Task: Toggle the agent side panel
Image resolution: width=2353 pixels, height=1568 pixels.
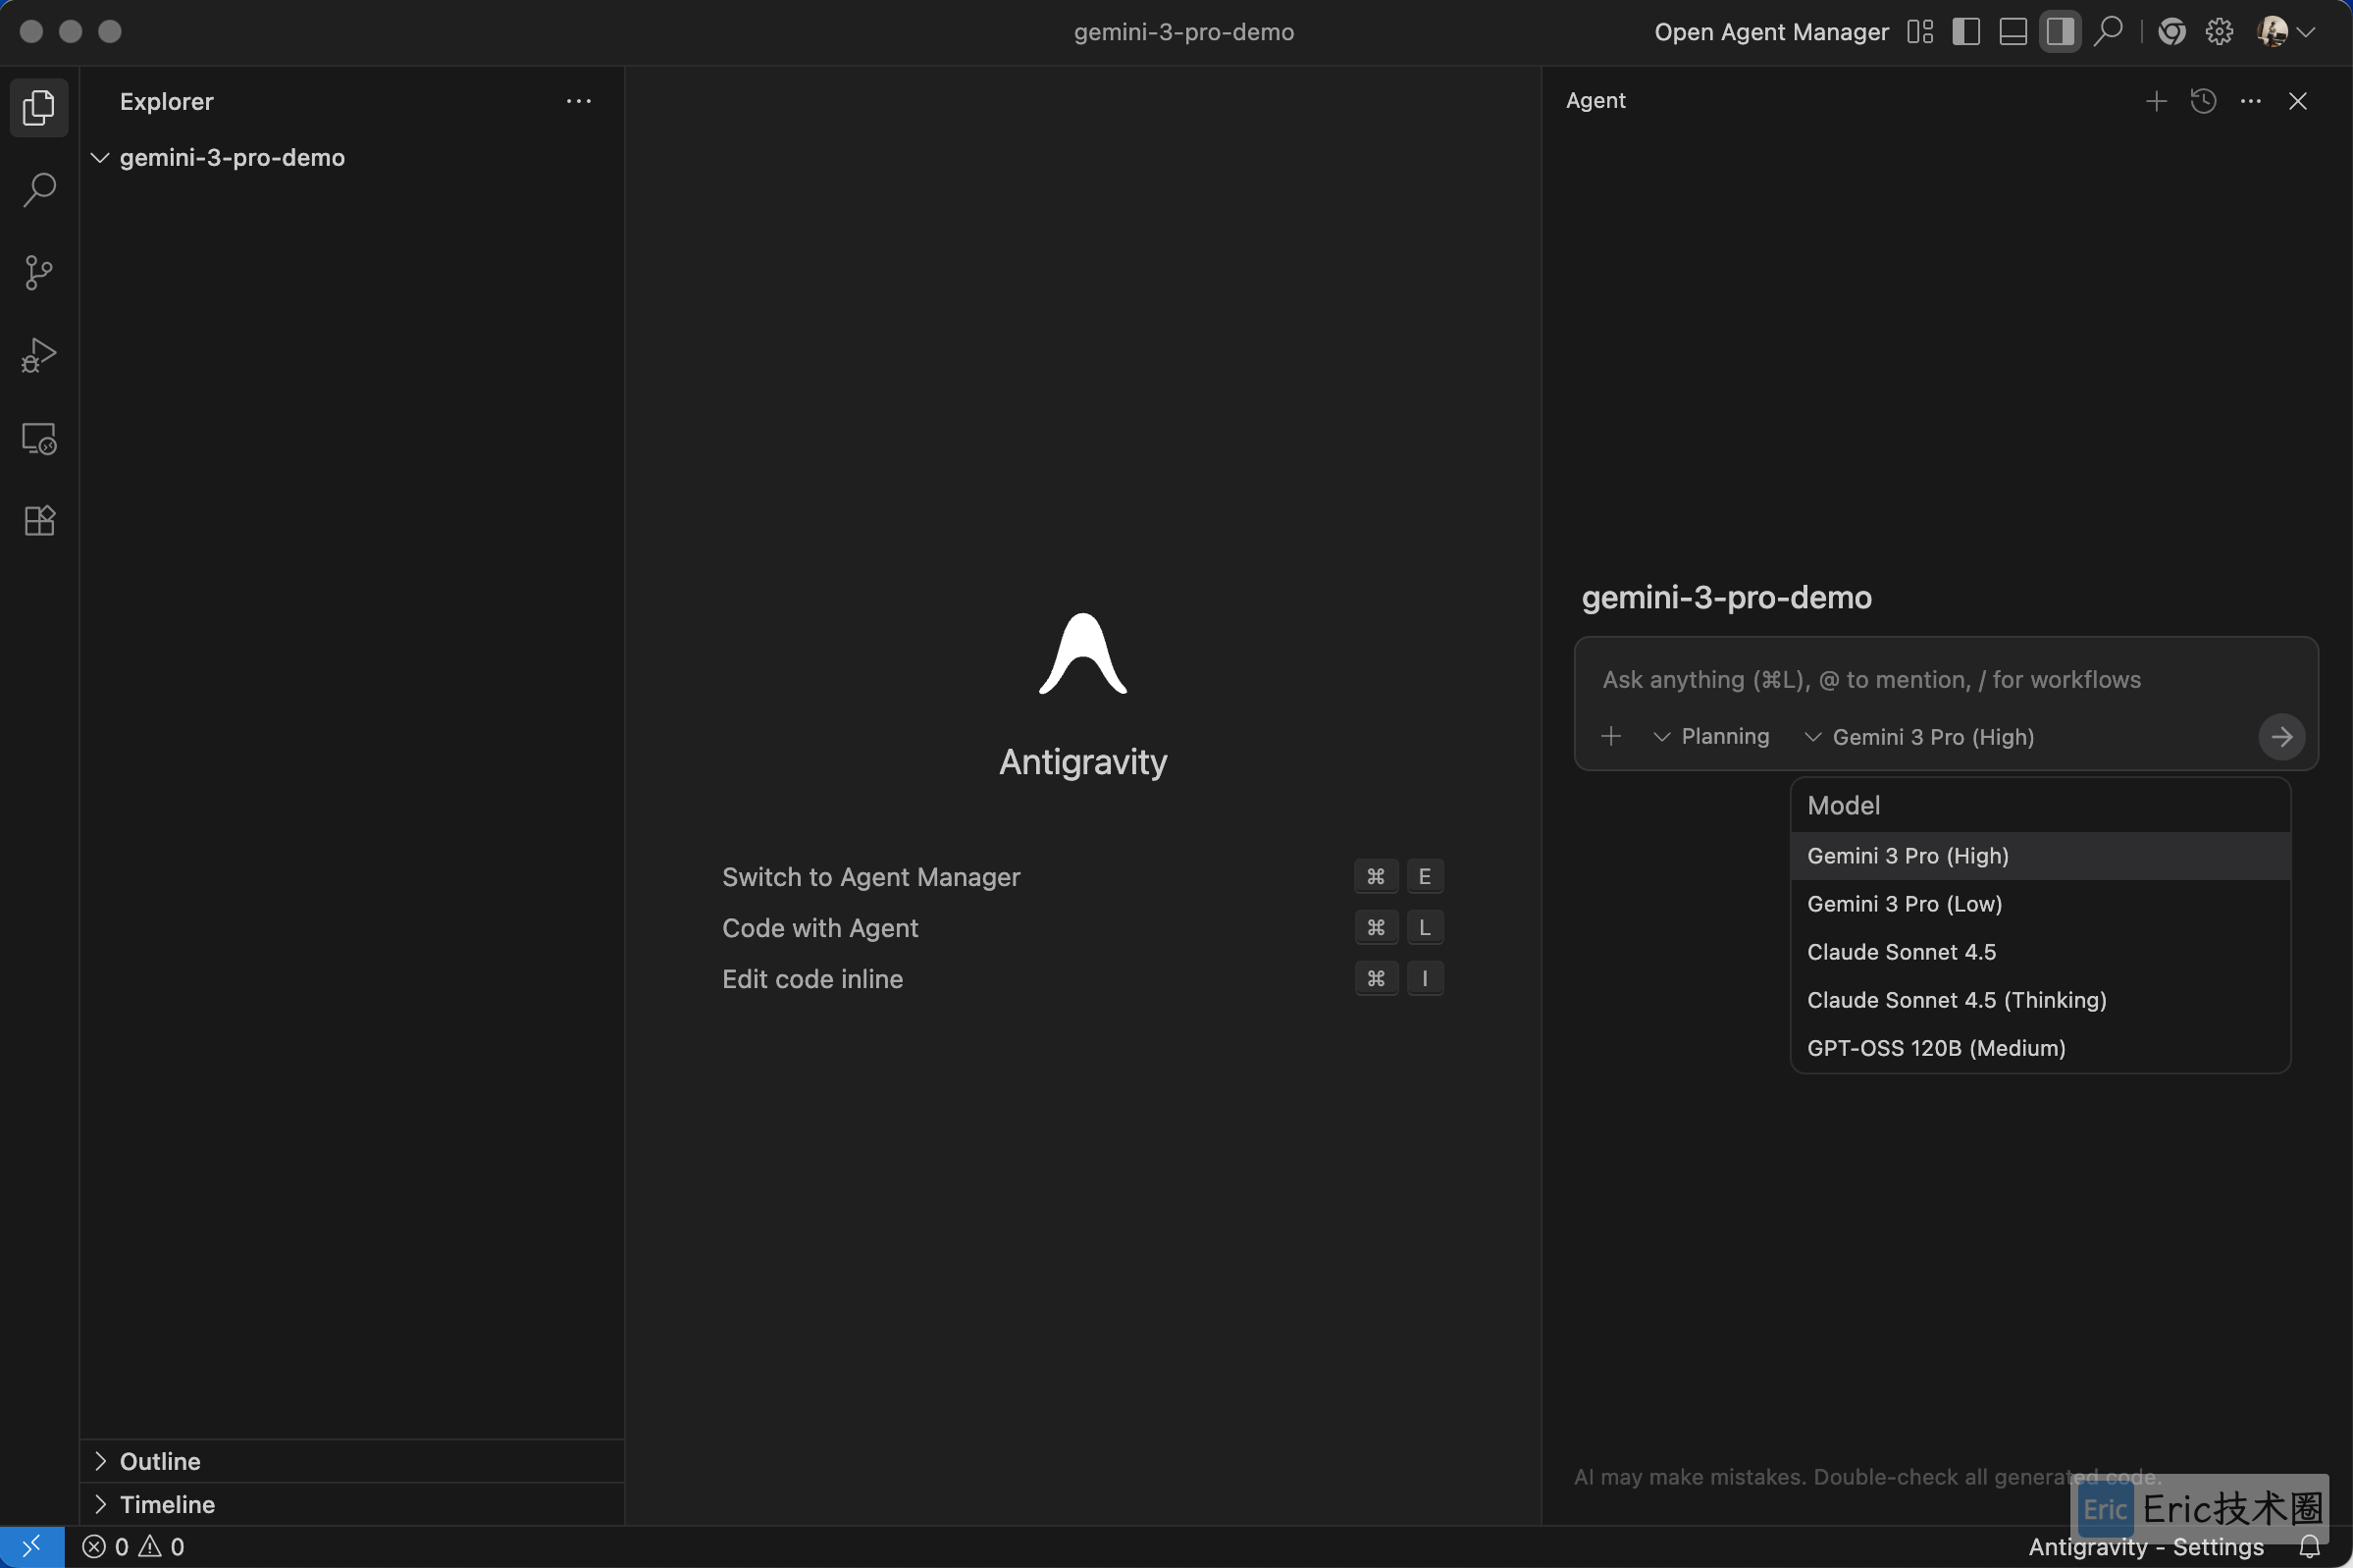Action: click(x=2059, y=32)
